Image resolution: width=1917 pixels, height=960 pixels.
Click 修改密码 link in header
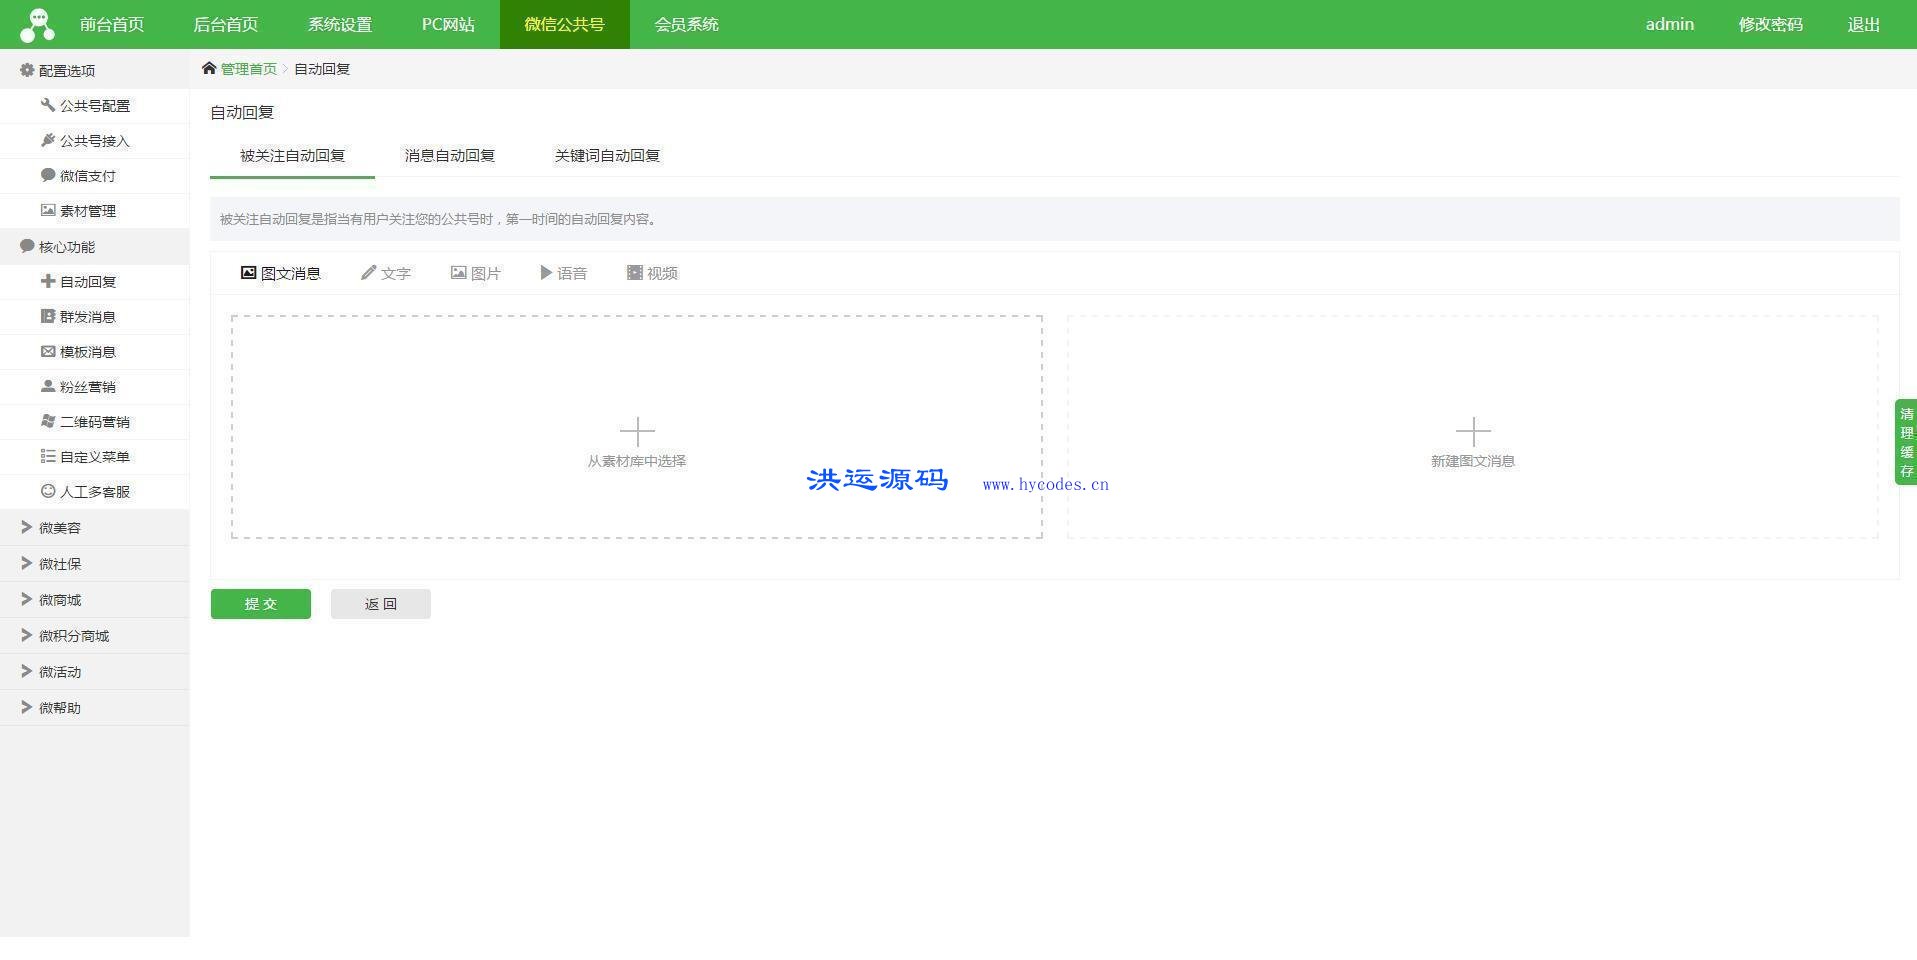point(1770,24)
